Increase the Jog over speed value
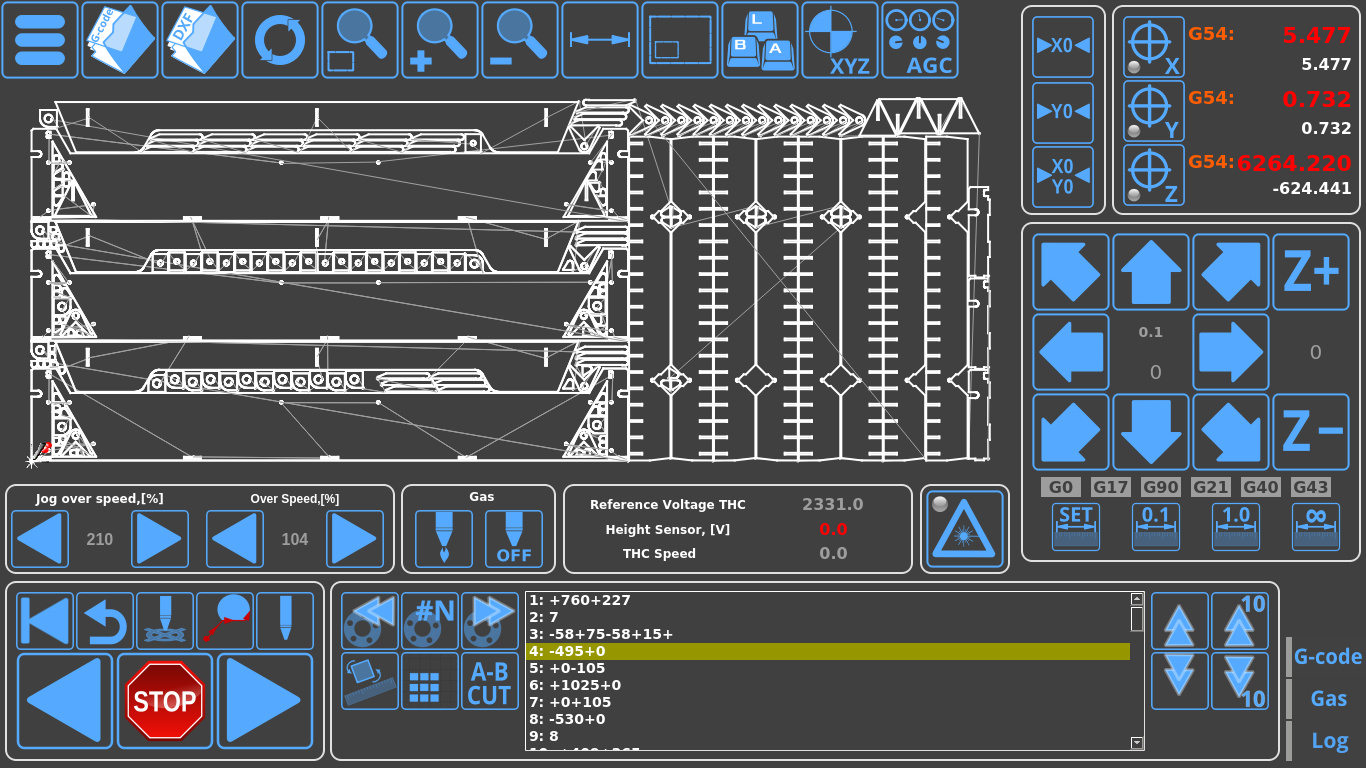Viewport: 1366px width, 768px height. pyautogui.click(x=159, y=537)
